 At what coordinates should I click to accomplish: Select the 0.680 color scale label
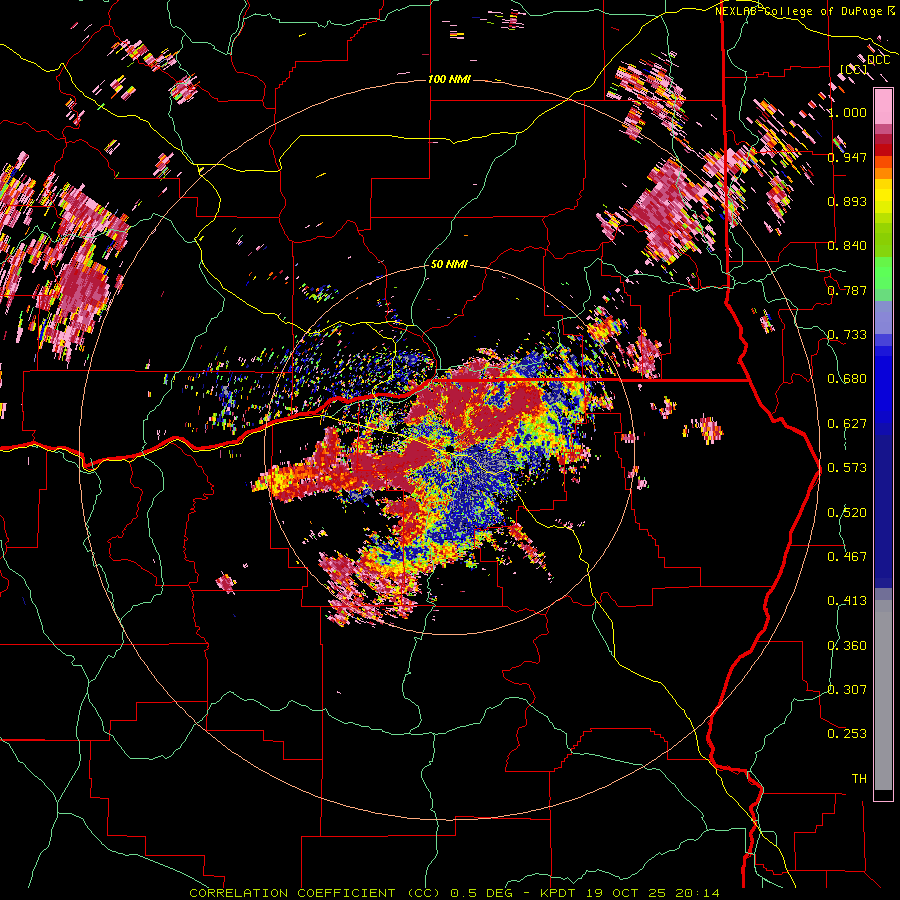(x=847, y=379)
